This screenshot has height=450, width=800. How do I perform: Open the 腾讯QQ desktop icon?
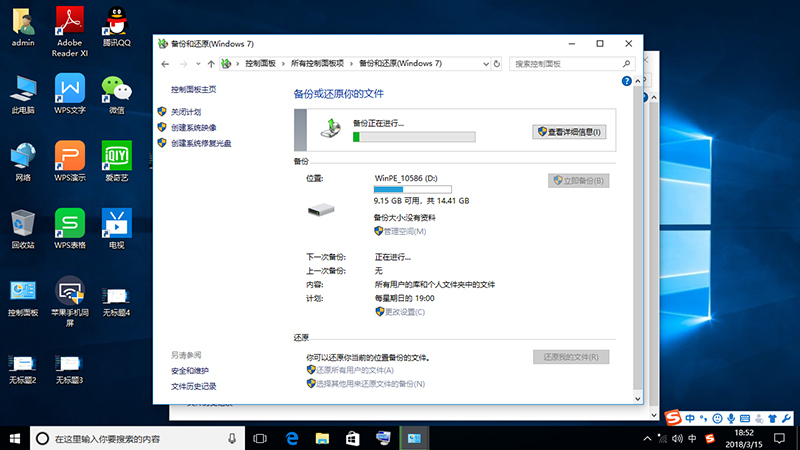pyautogui.click(x=117, y=27)
